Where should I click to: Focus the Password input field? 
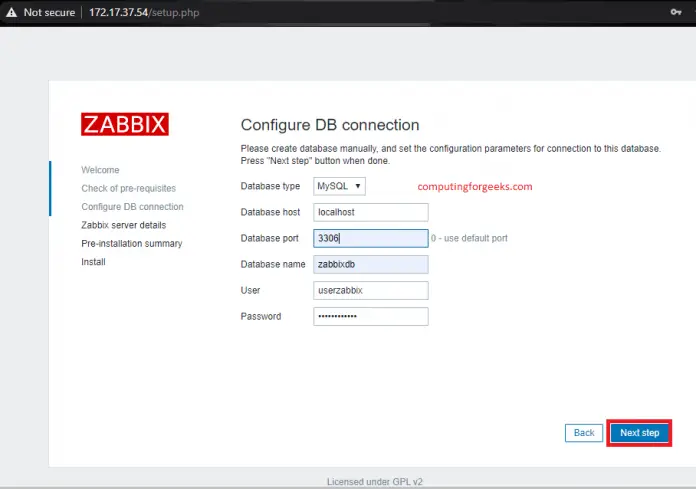(x=371, y=316)
